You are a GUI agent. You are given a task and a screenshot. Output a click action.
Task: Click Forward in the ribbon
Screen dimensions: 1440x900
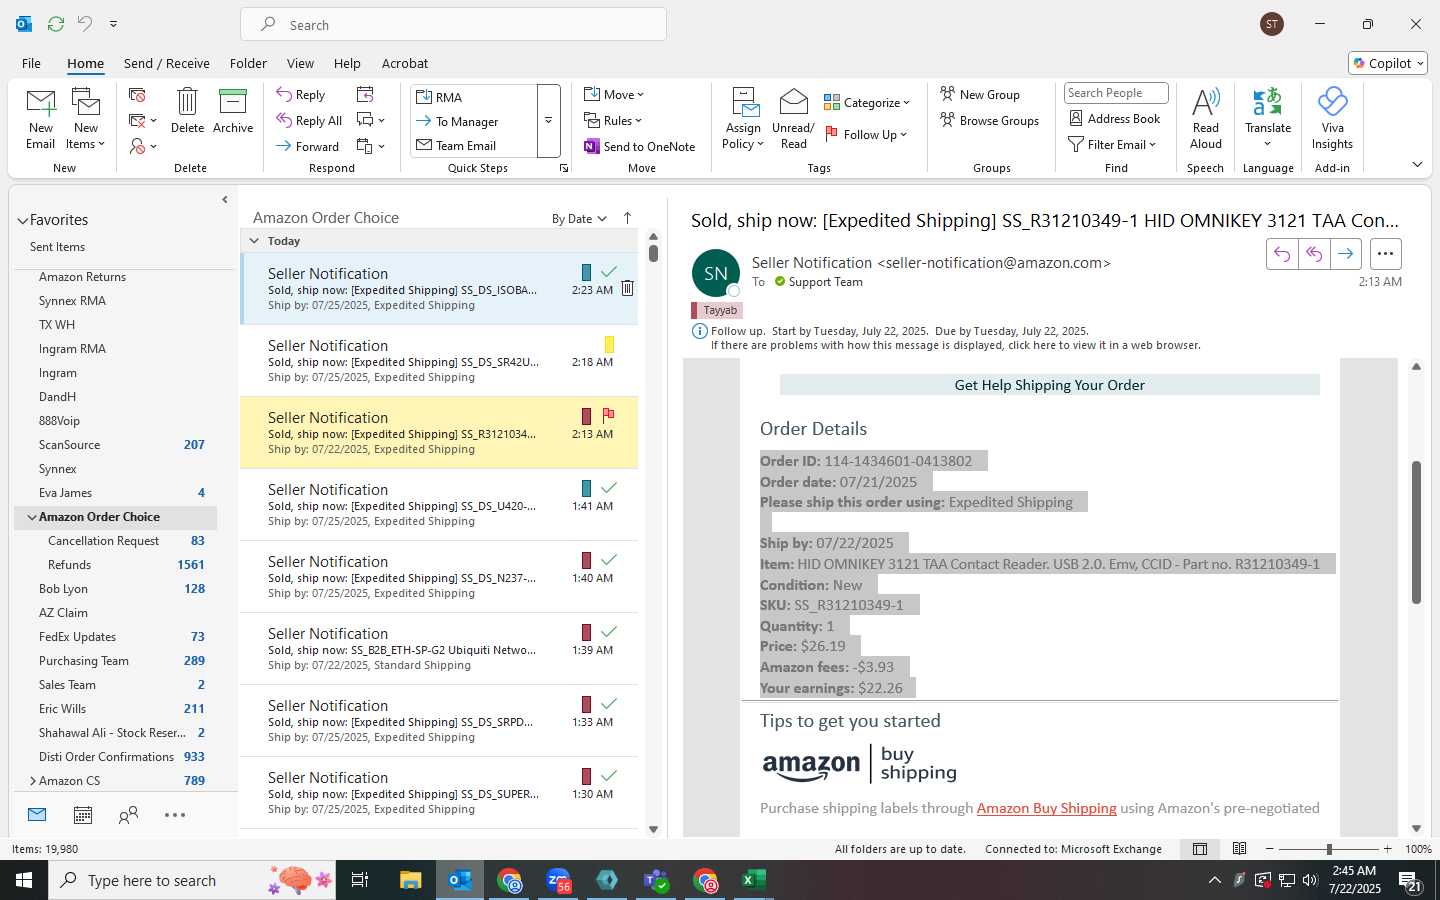click(308, 146)
